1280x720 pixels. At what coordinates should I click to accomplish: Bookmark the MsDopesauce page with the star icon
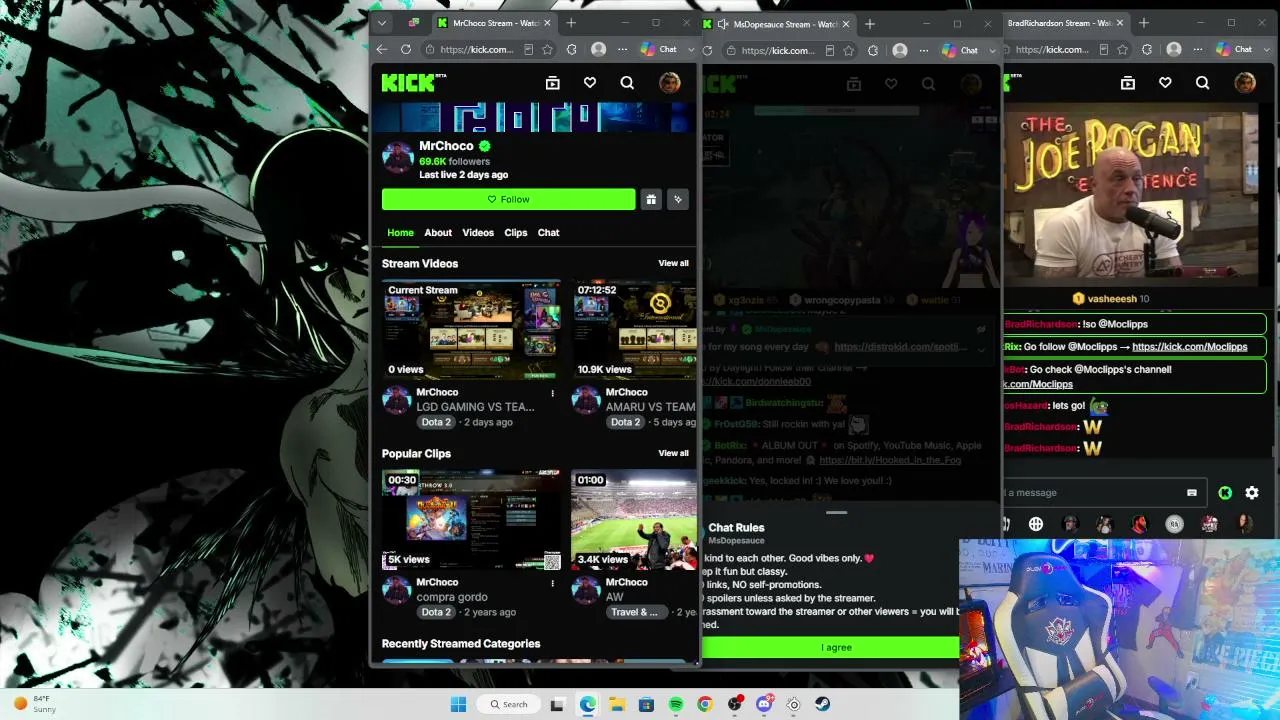[x=849, y=50]
